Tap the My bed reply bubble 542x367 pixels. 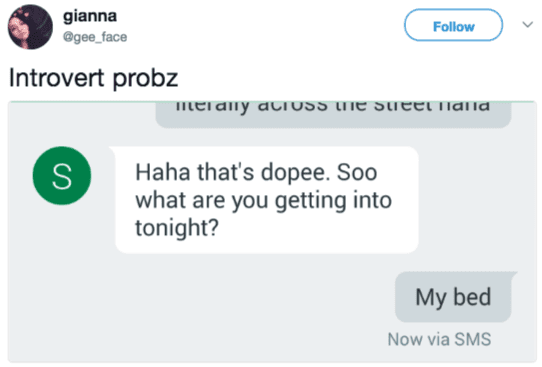pyautogui.click(x=453, y=297)
